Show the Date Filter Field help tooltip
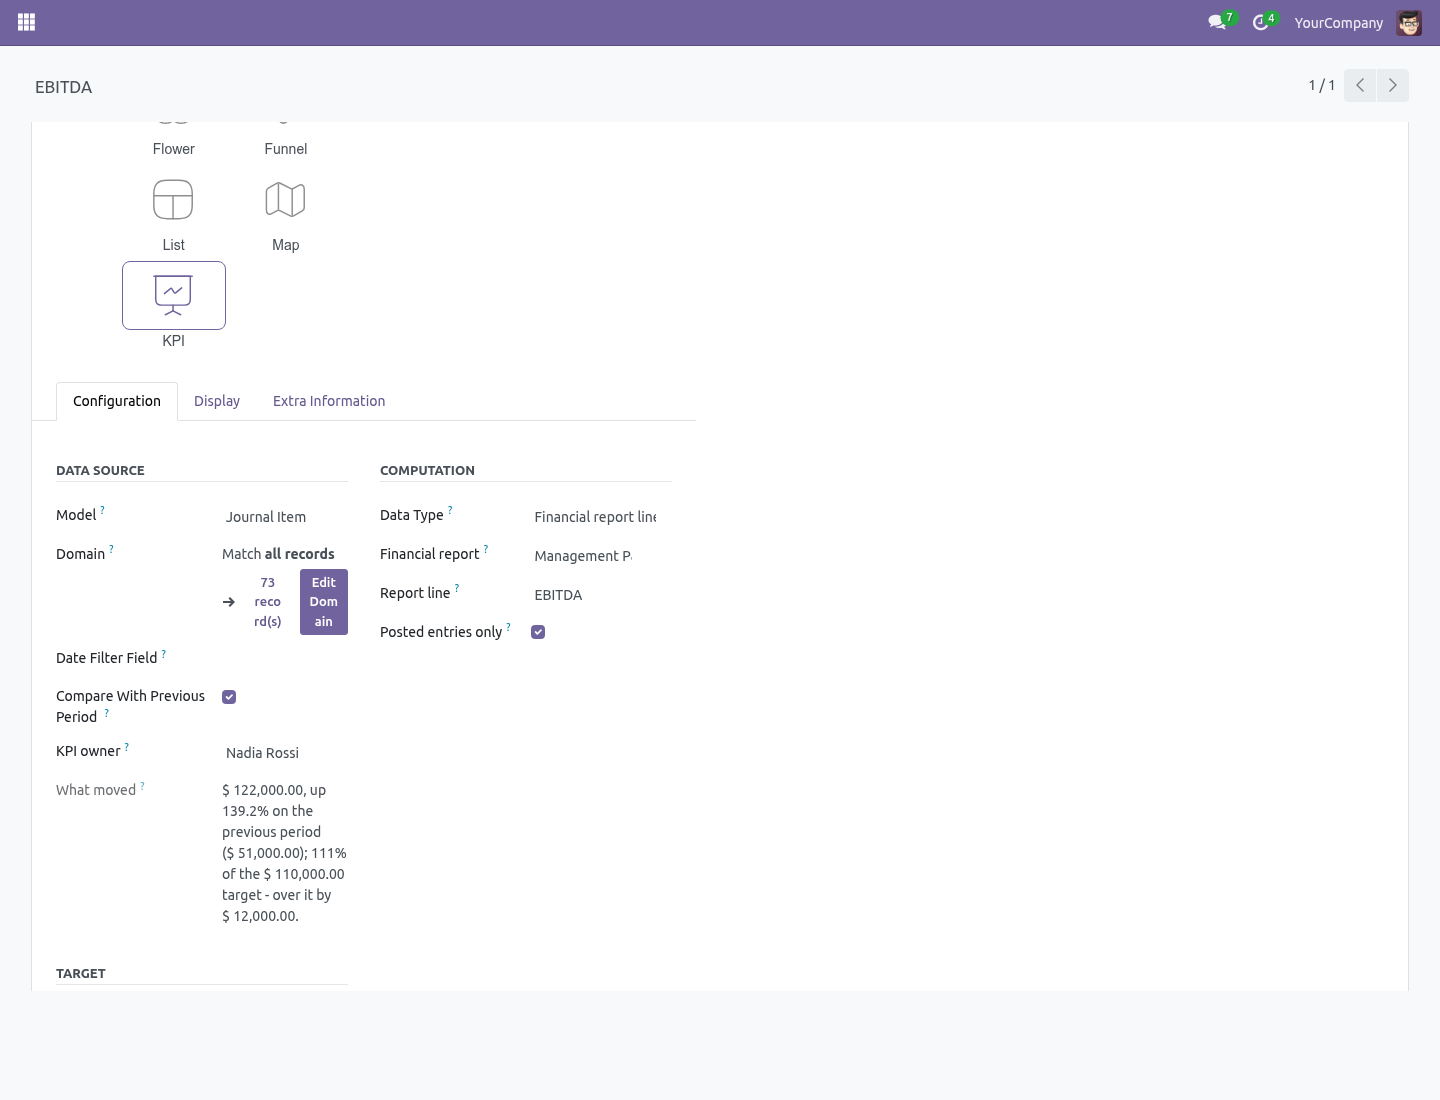 coord(163,653)
